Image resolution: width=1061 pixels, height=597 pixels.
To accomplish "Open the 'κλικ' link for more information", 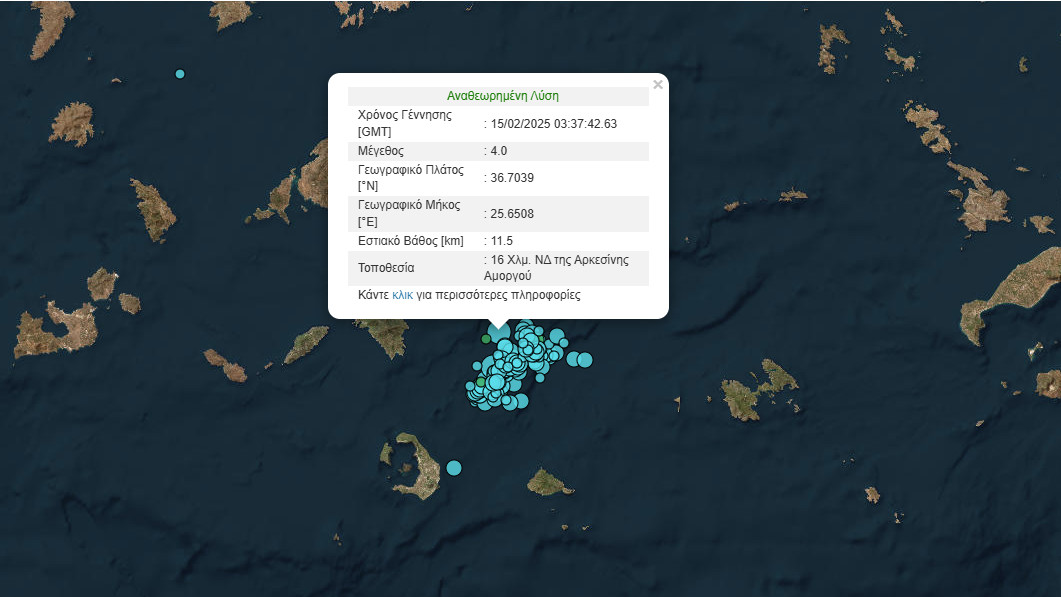I will click(x=402, y=295).
